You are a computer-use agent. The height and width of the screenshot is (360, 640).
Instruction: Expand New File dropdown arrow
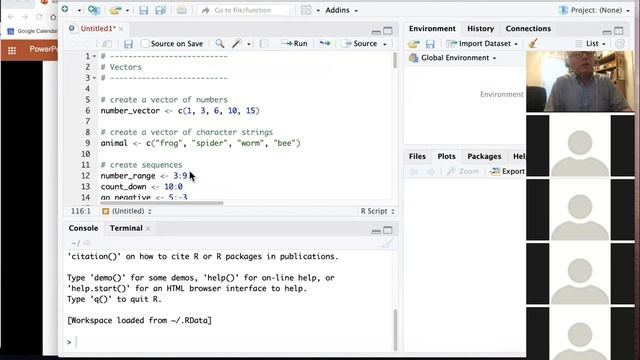pyautogui.click(x=79, y=10)
